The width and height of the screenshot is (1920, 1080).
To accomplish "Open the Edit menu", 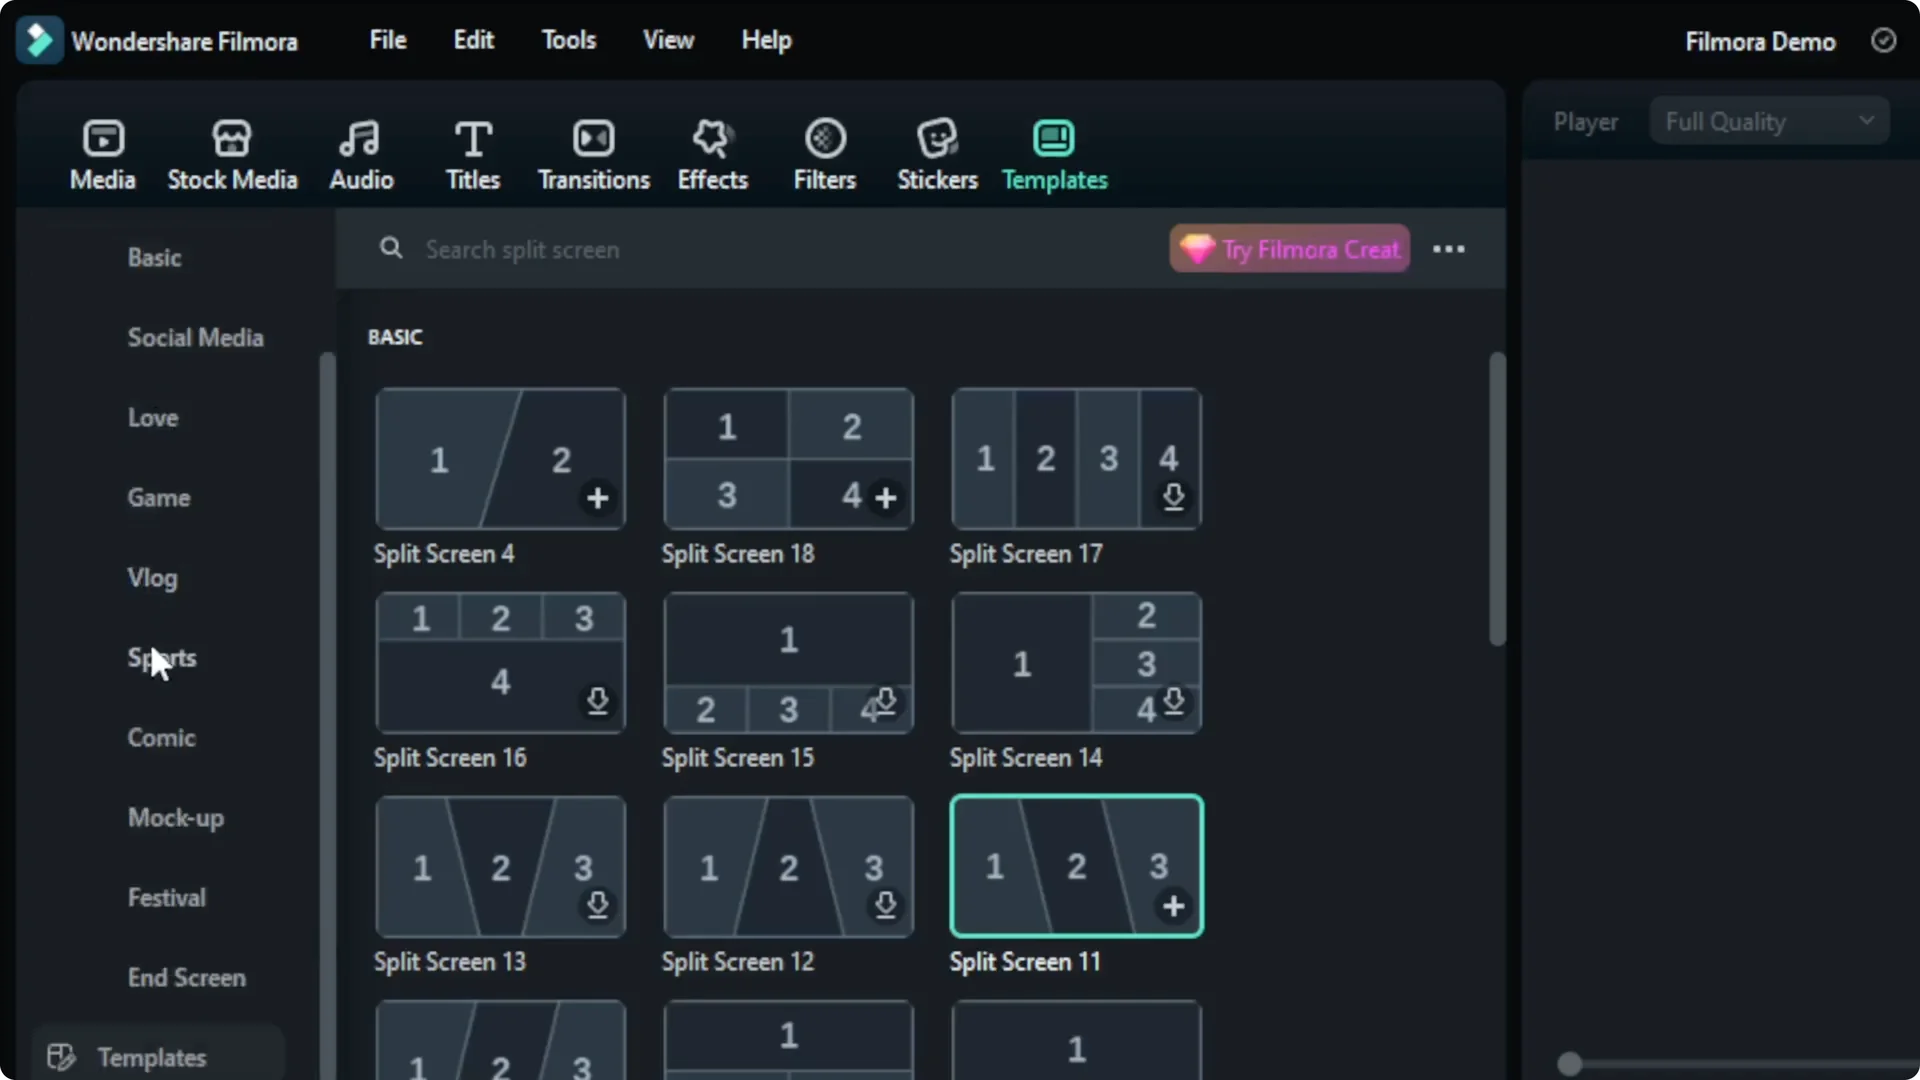I will pos(473,40).
